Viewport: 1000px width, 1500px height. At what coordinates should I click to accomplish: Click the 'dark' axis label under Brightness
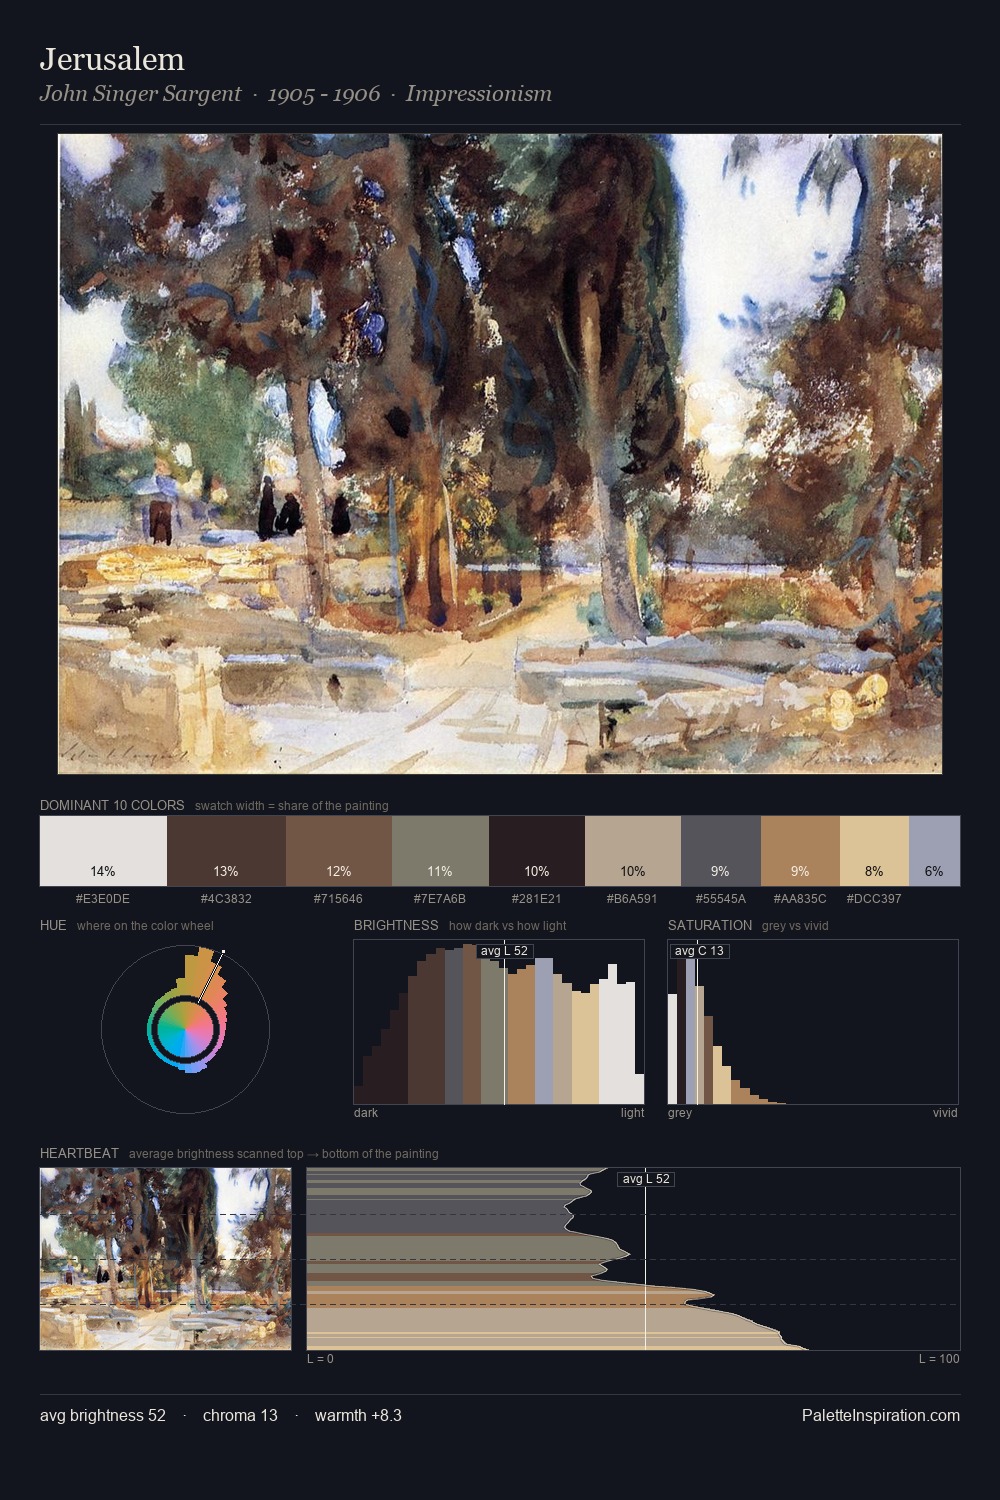coord(366,1113)
